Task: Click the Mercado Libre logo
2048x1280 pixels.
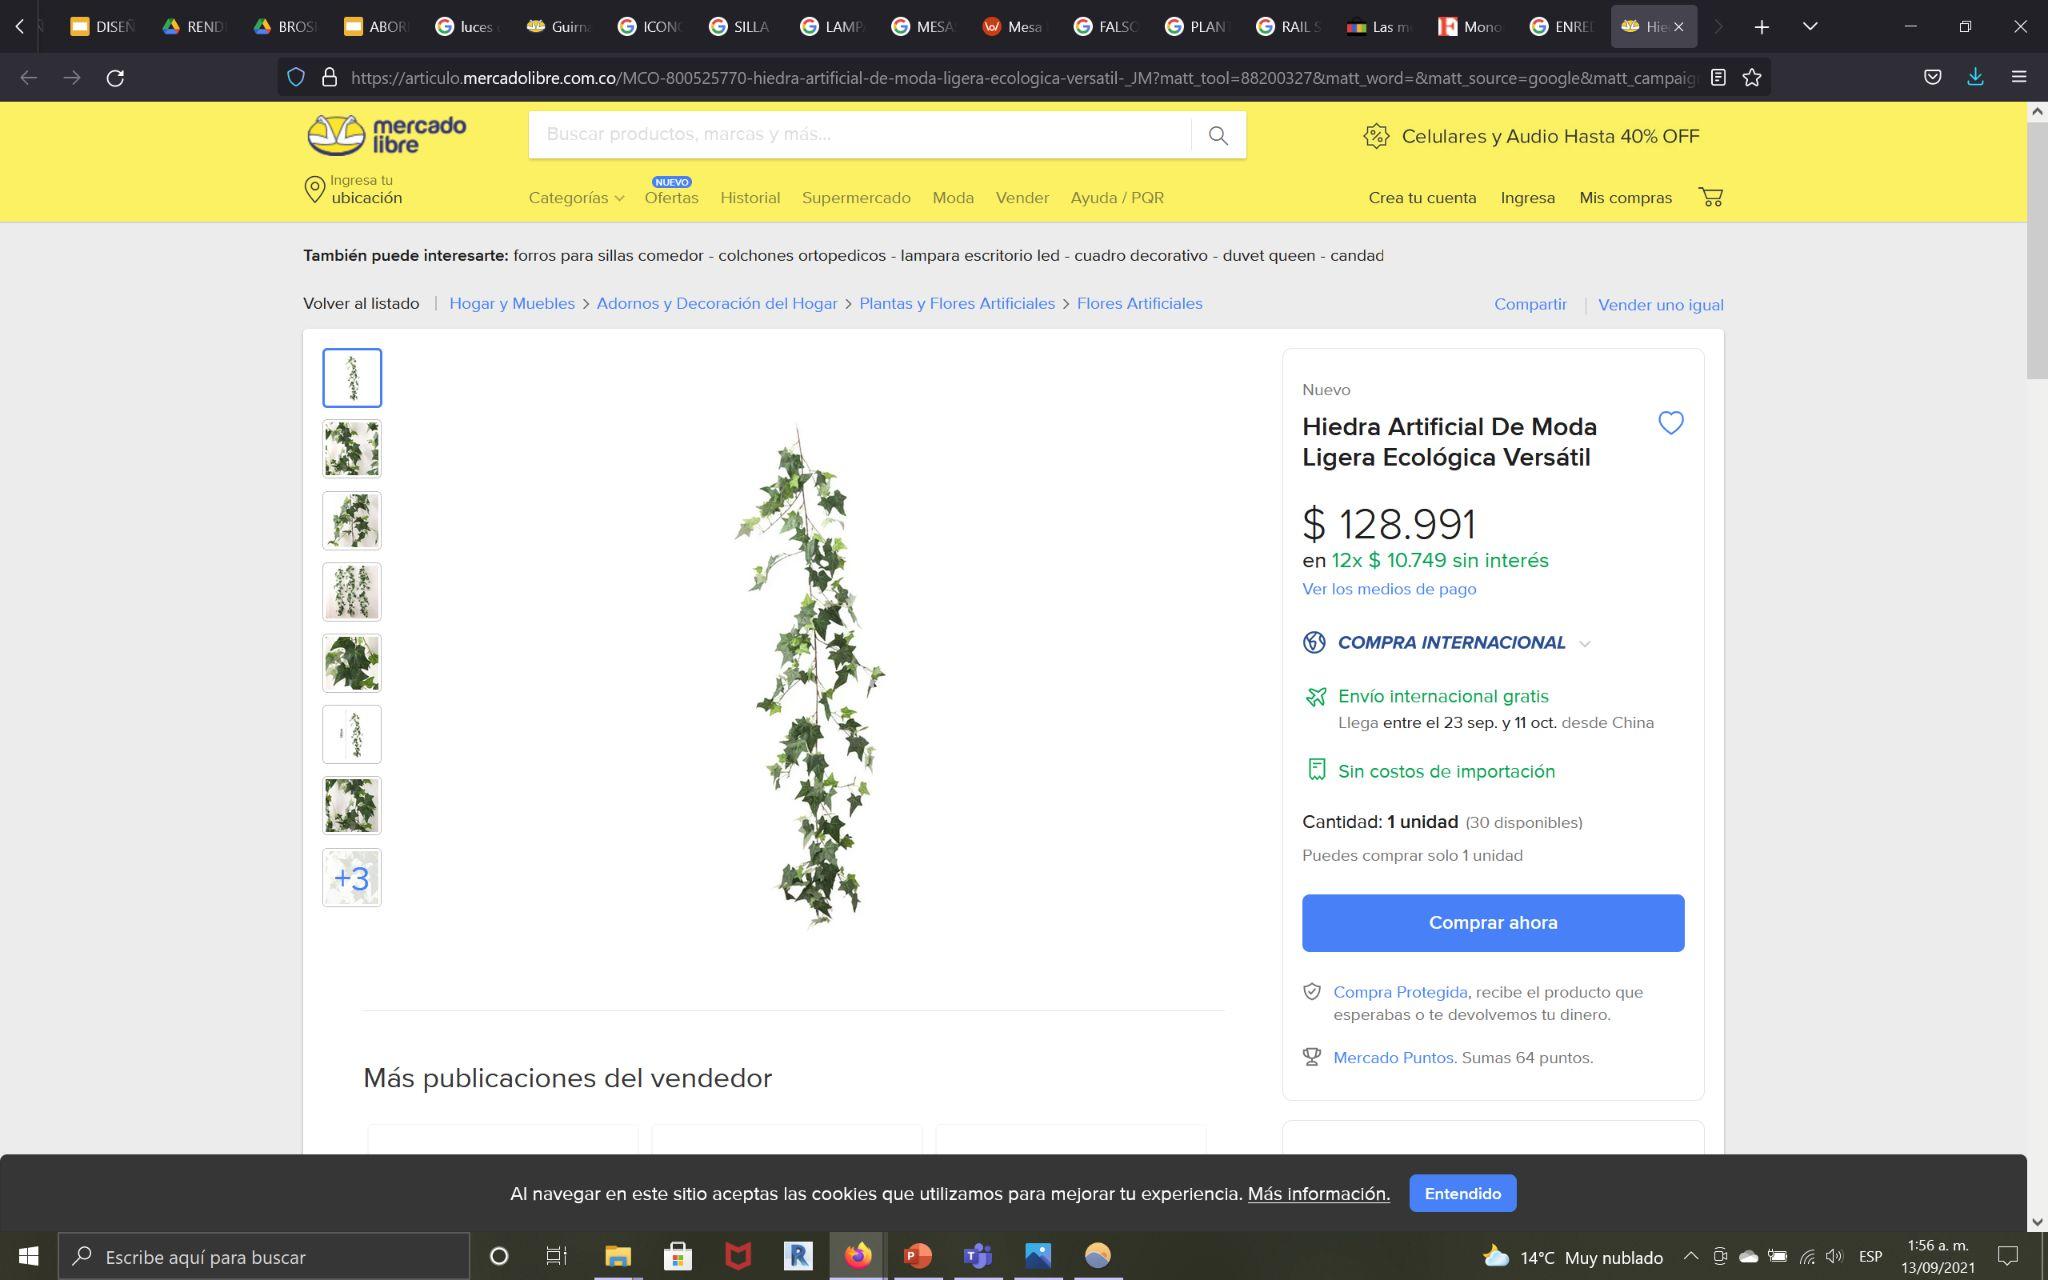Action: click(387, 135)
